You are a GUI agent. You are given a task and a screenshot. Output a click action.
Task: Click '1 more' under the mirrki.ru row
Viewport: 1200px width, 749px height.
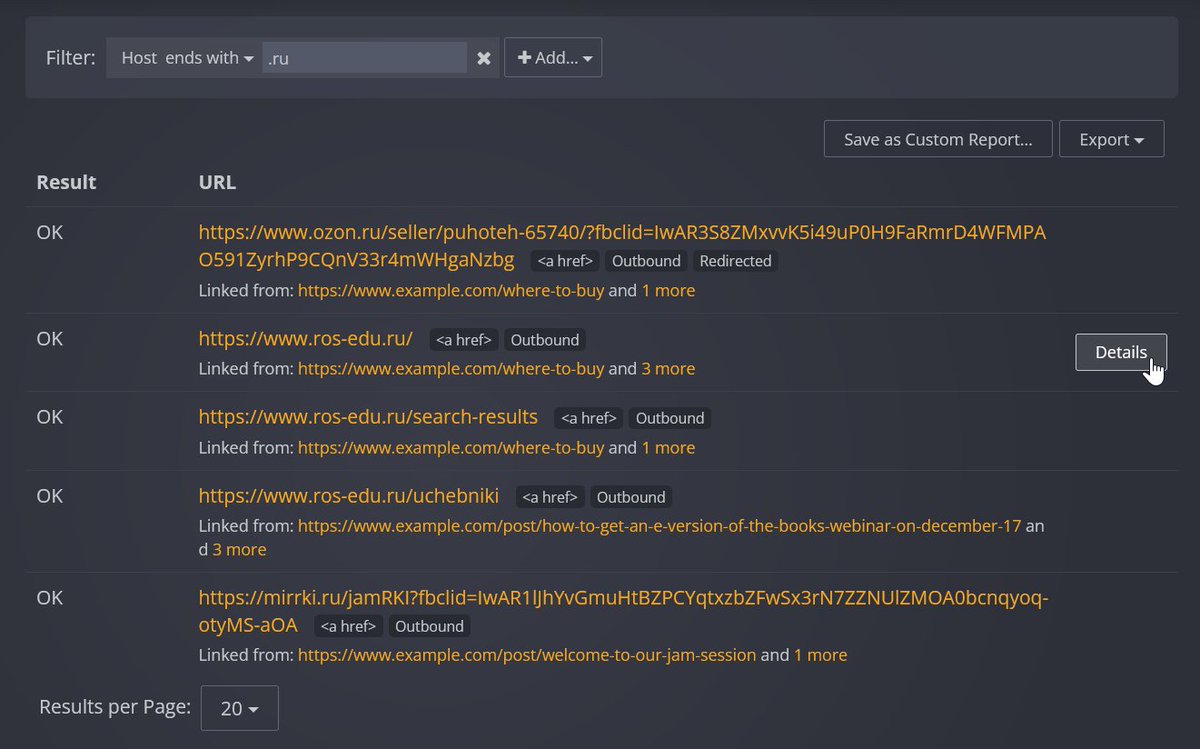pyautogui.click(x=820, y=655)
